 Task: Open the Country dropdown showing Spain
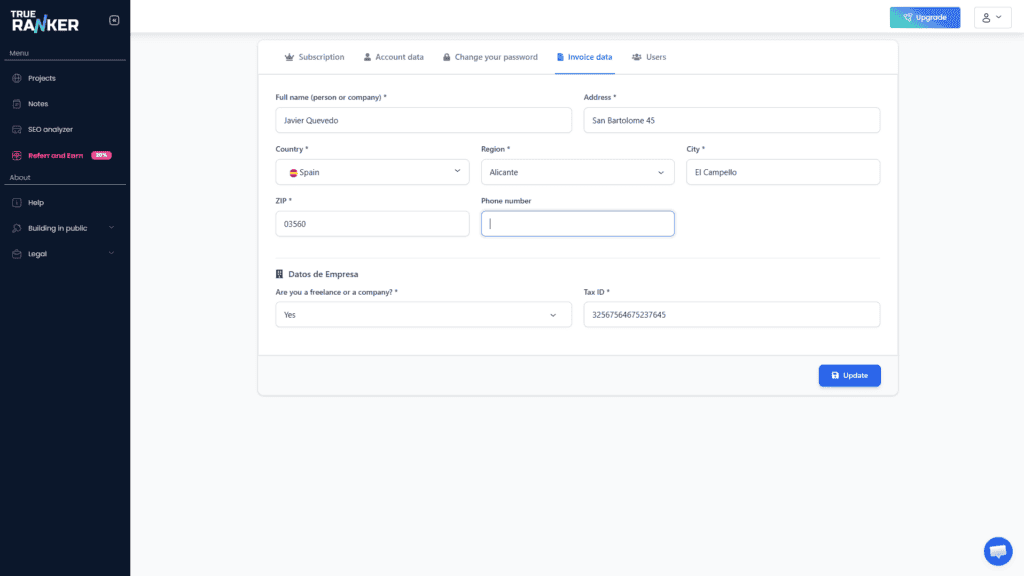click(x=372, y=172)
